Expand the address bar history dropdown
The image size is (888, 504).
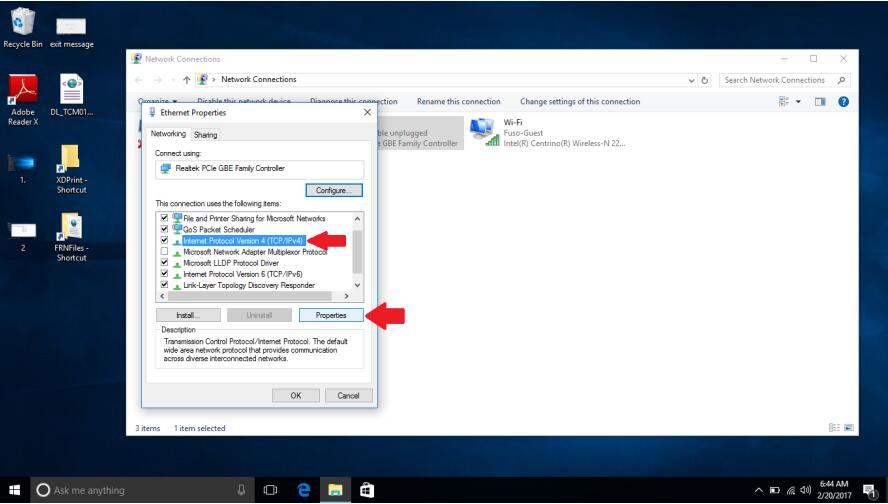(691, 80)
